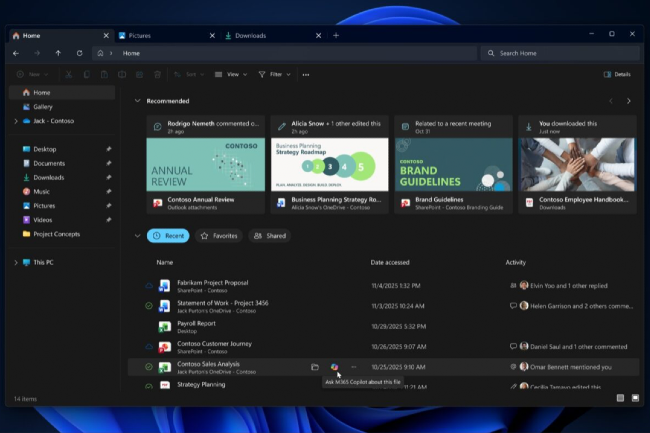
Task: Select Home in the navigation pane
Action: 62,92
